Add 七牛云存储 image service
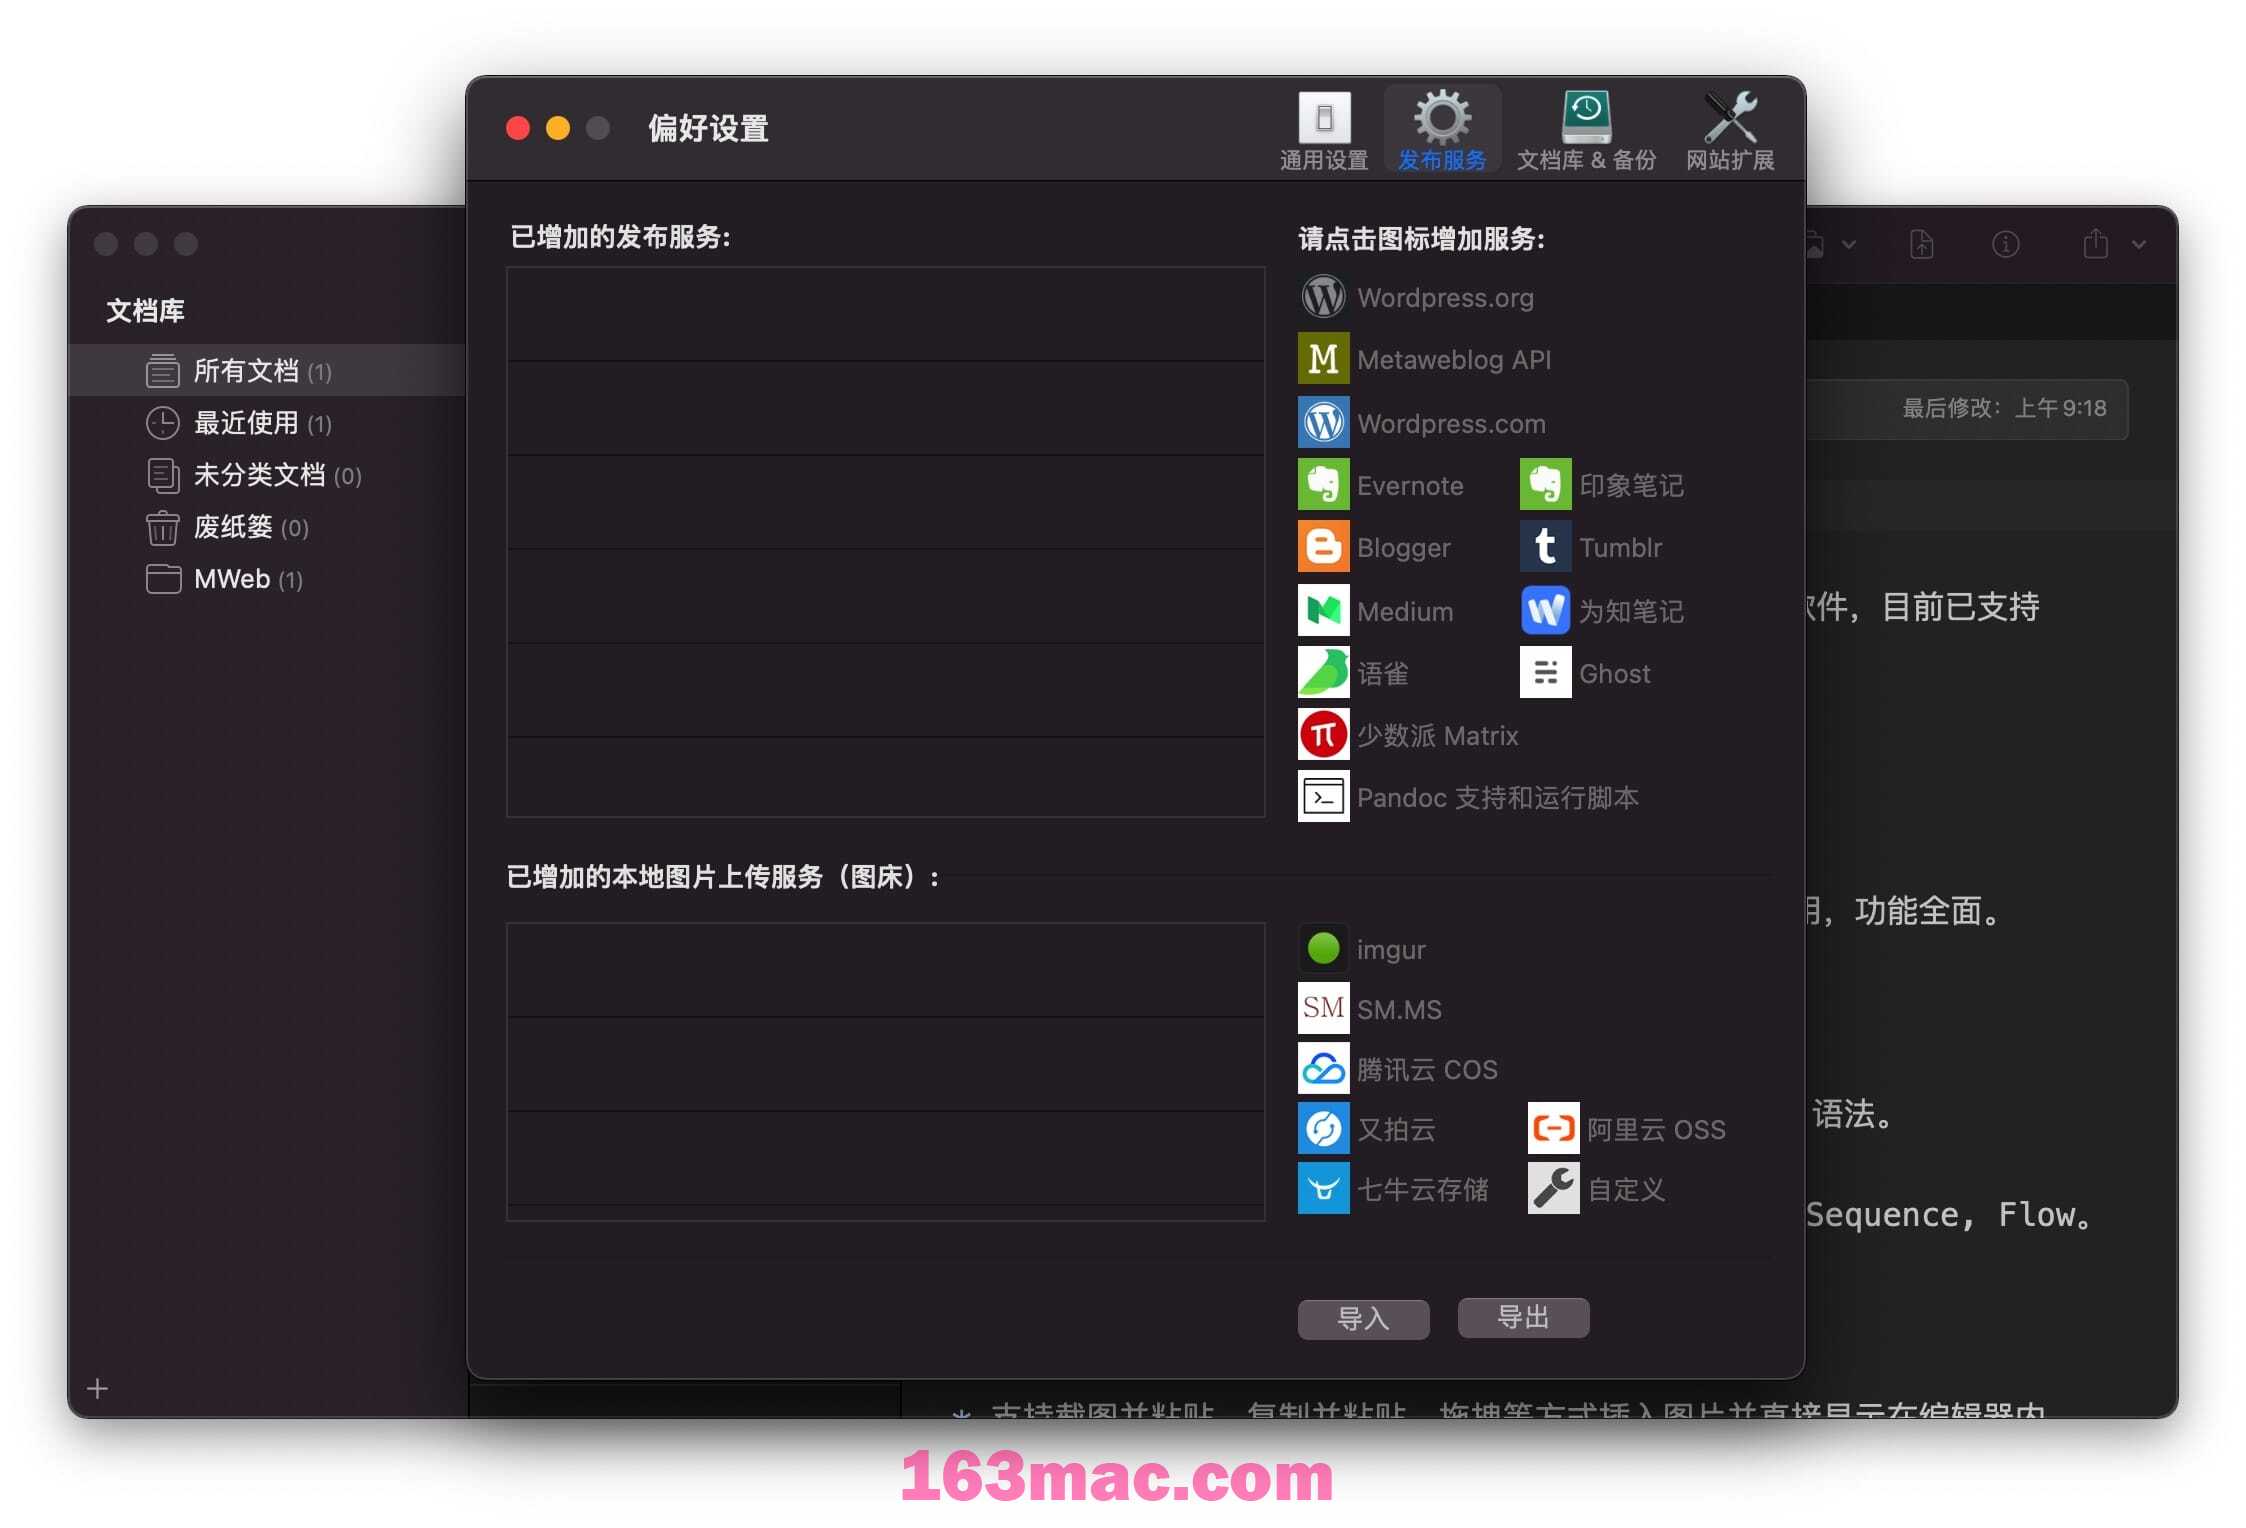Viewport: 2246px width, 1528px height. pyautogui.click(x=1323, y=1188)
